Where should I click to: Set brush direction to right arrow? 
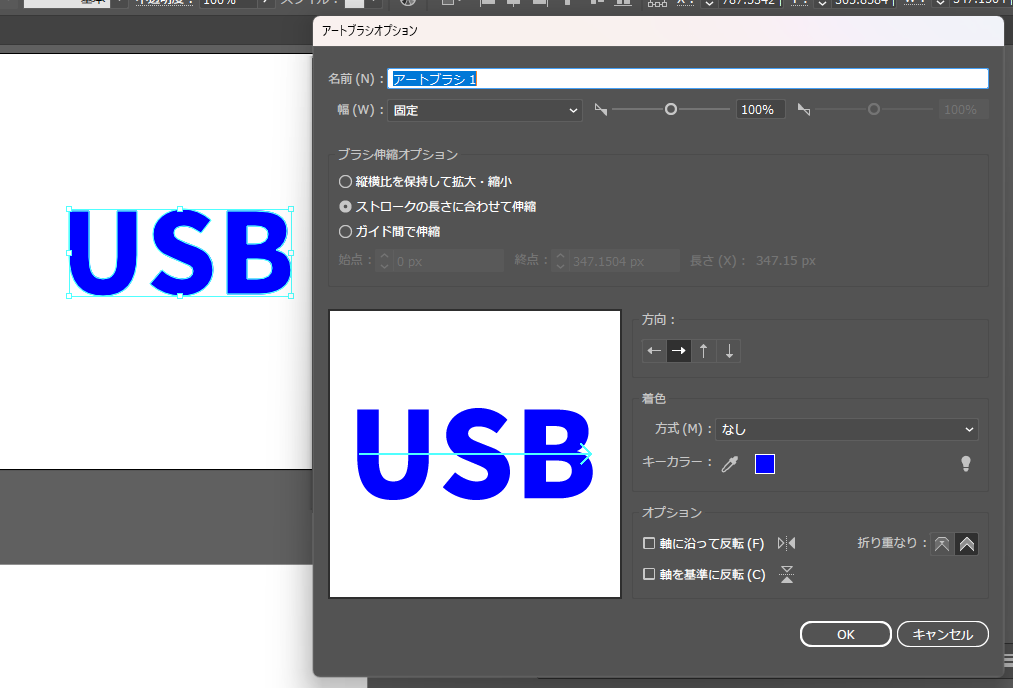pyautogui.click(x=678, y=351)
